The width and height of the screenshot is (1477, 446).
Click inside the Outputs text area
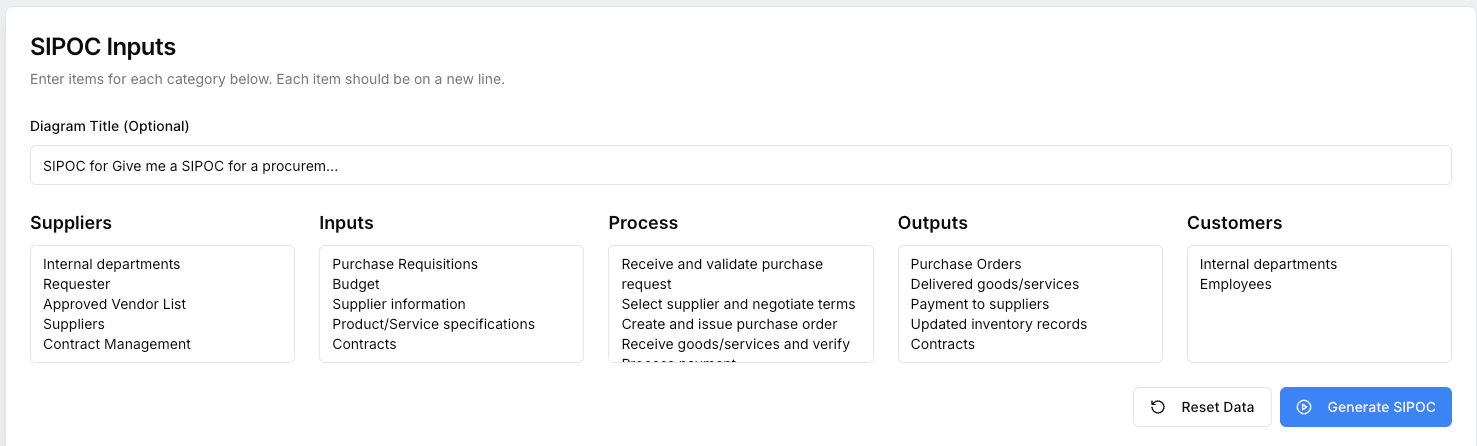(x=1030, y=304)
